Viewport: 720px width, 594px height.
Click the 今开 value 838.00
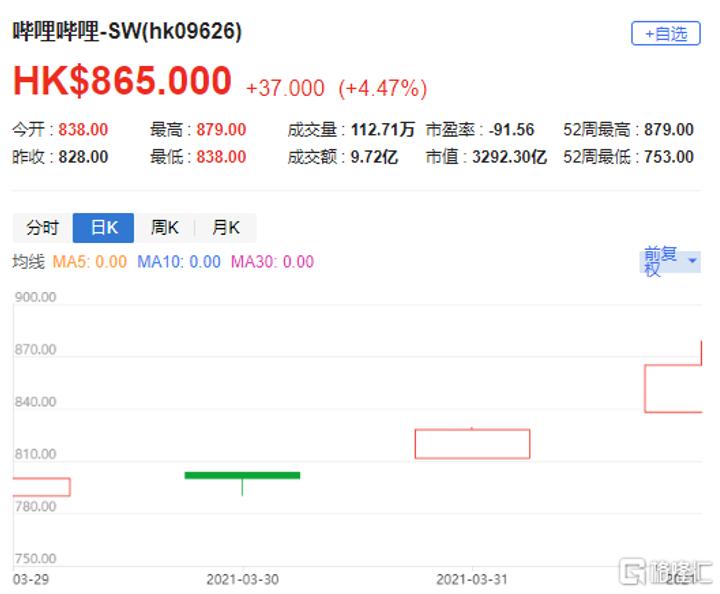(83, 130)
